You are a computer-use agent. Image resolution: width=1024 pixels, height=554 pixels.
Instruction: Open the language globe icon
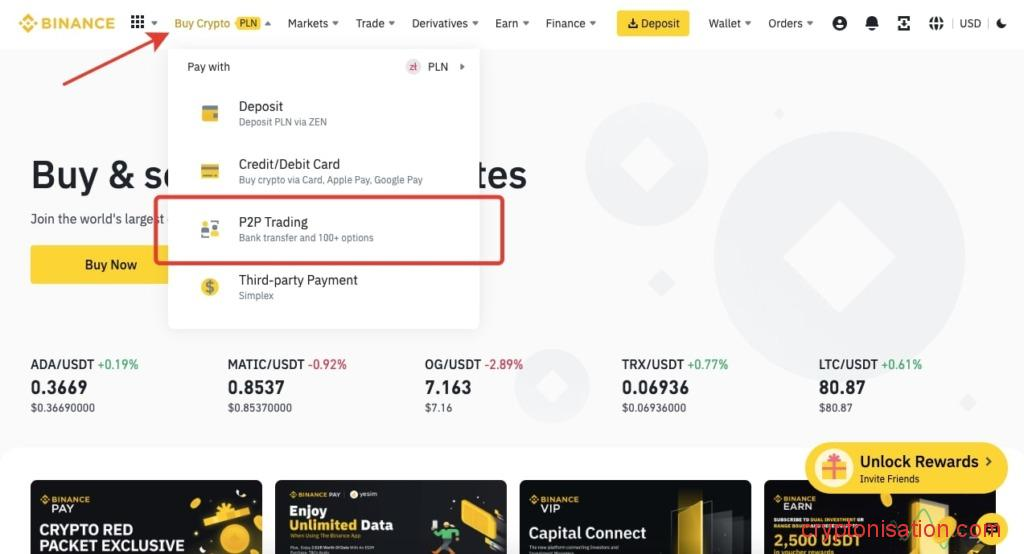tap(936, 23)
